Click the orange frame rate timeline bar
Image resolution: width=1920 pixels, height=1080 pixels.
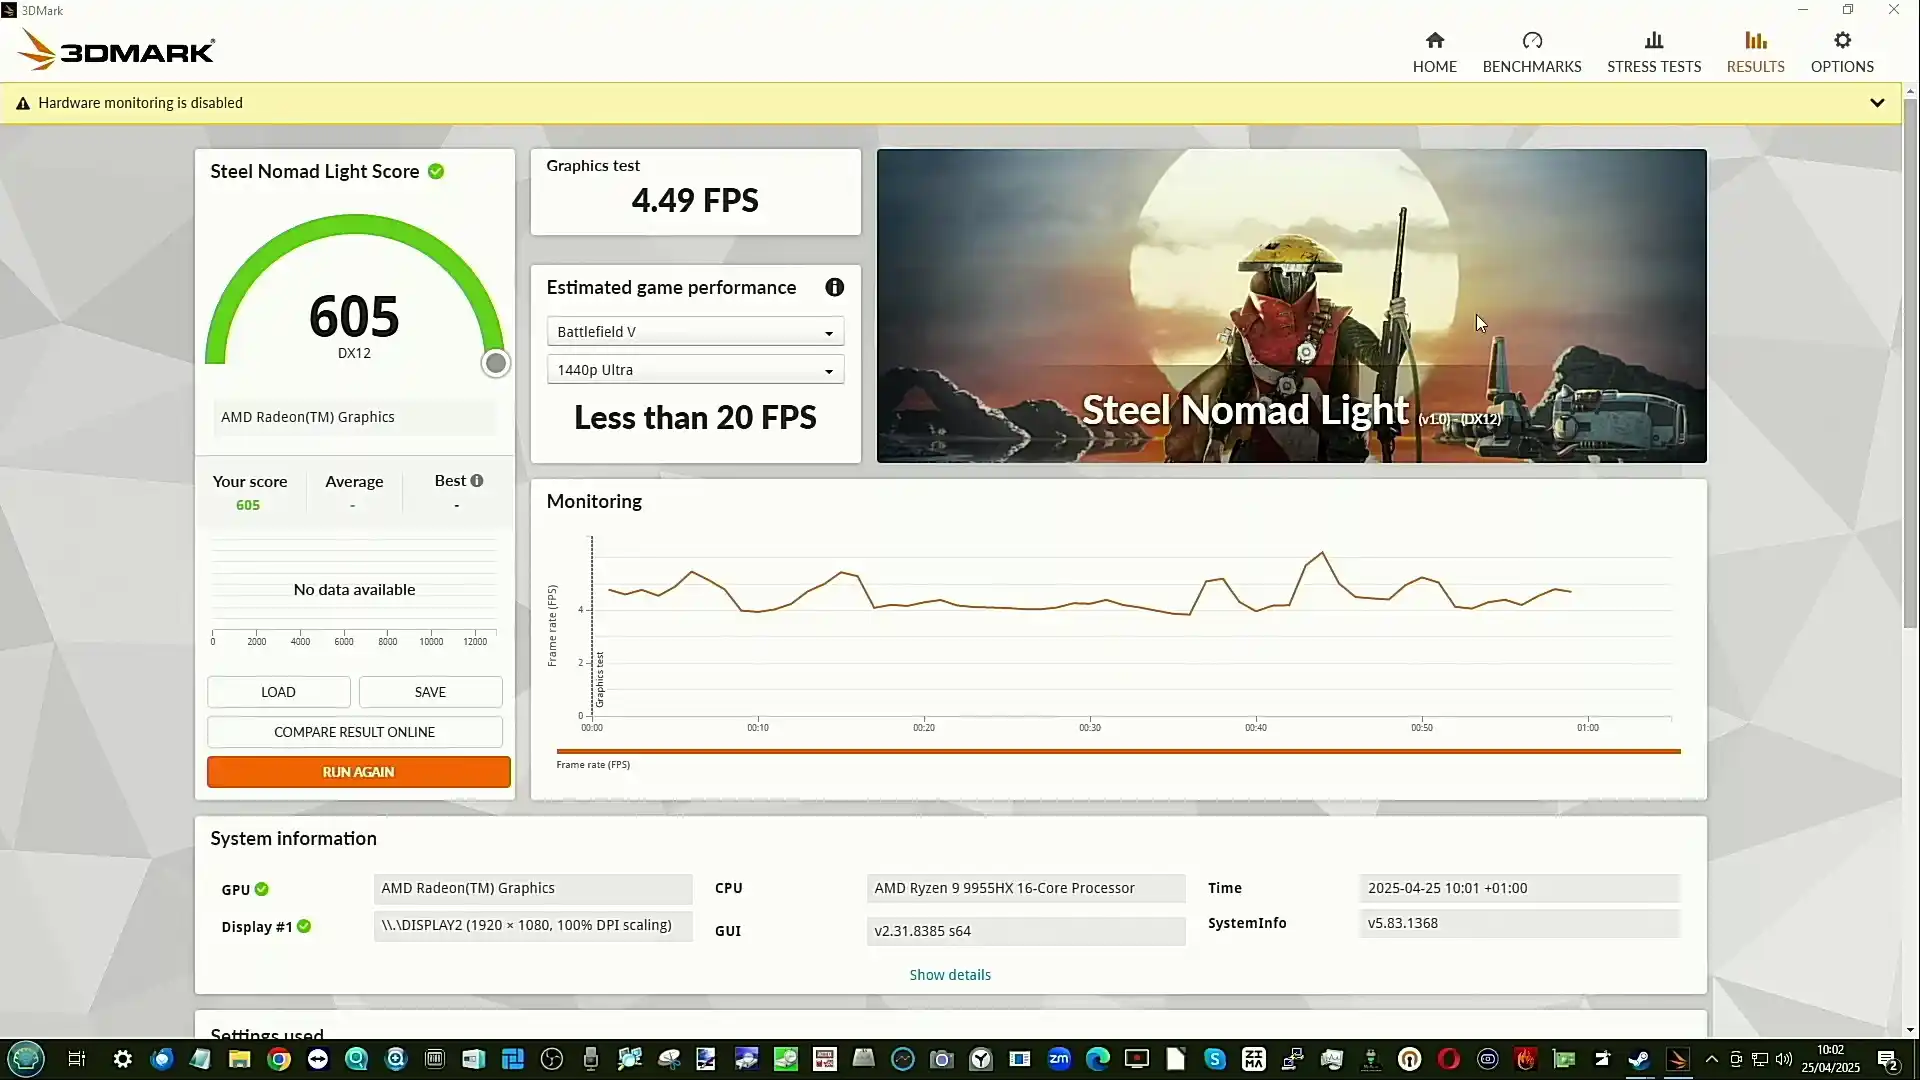tap(1117, 751)
